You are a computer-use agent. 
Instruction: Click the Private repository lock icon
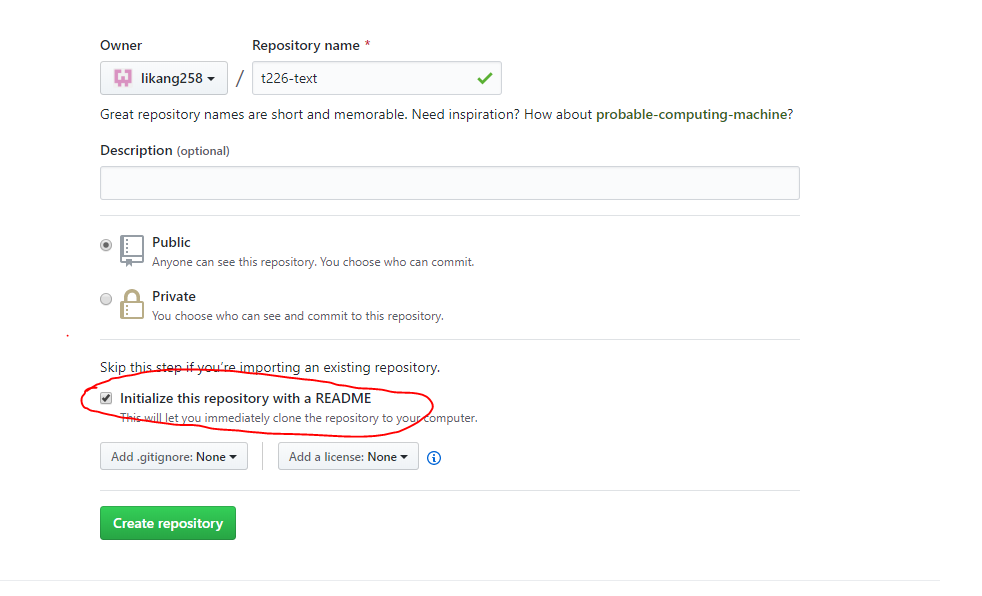pyautogui.click(x=132, y=304)
